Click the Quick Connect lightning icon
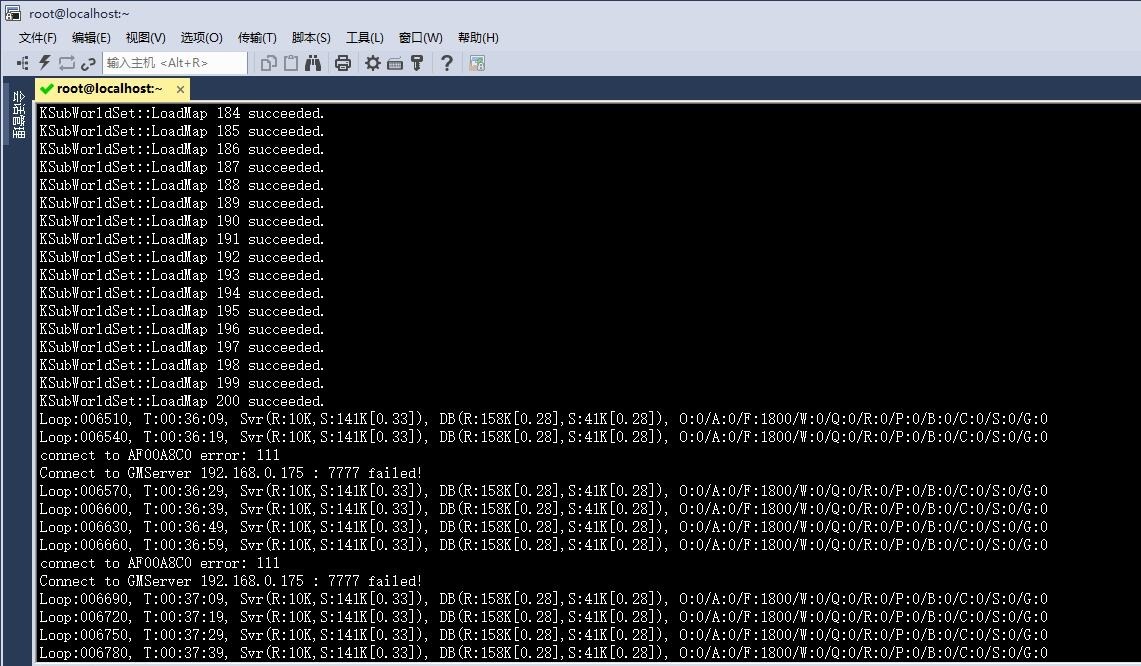 click(x=44, y=63)
